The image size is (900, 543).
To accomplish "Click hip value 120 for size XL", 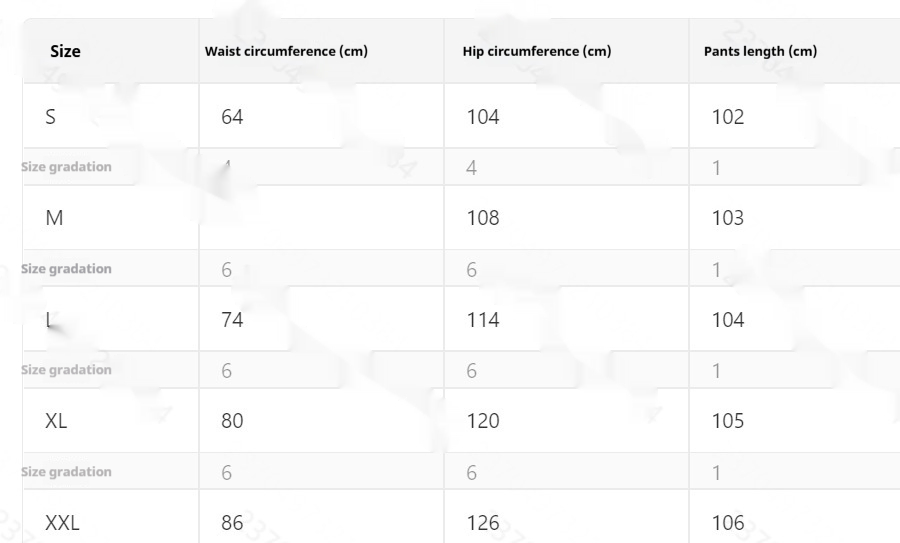I will [x=483, y=421].
